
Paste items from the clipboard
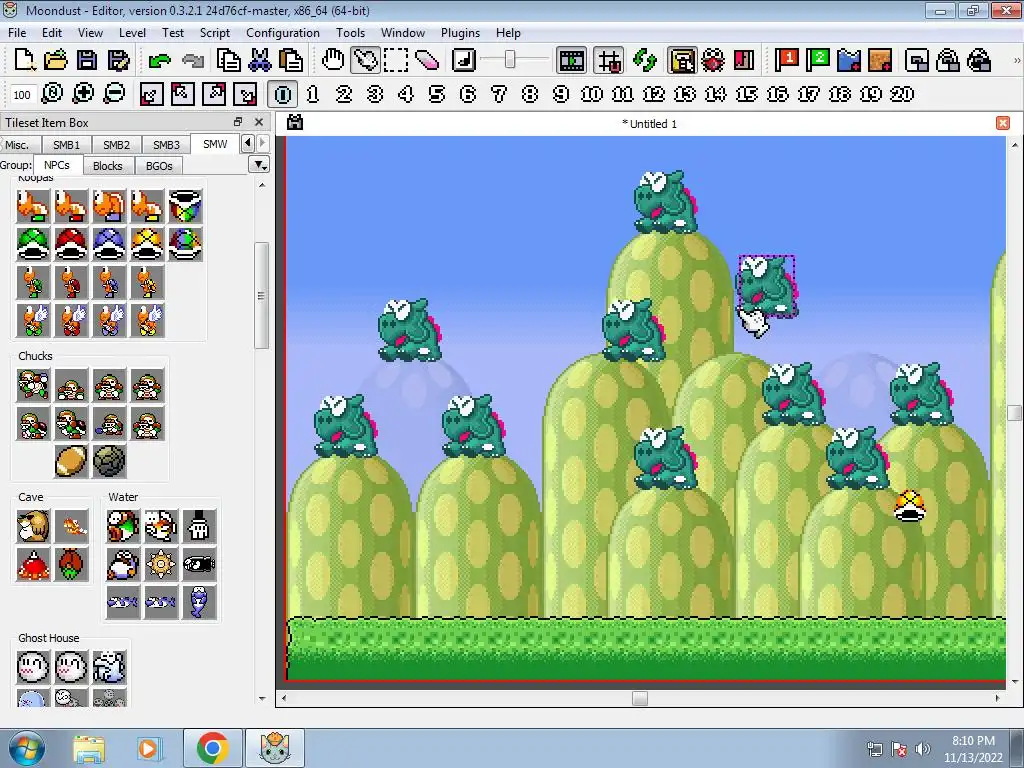[x=291, y=61]
